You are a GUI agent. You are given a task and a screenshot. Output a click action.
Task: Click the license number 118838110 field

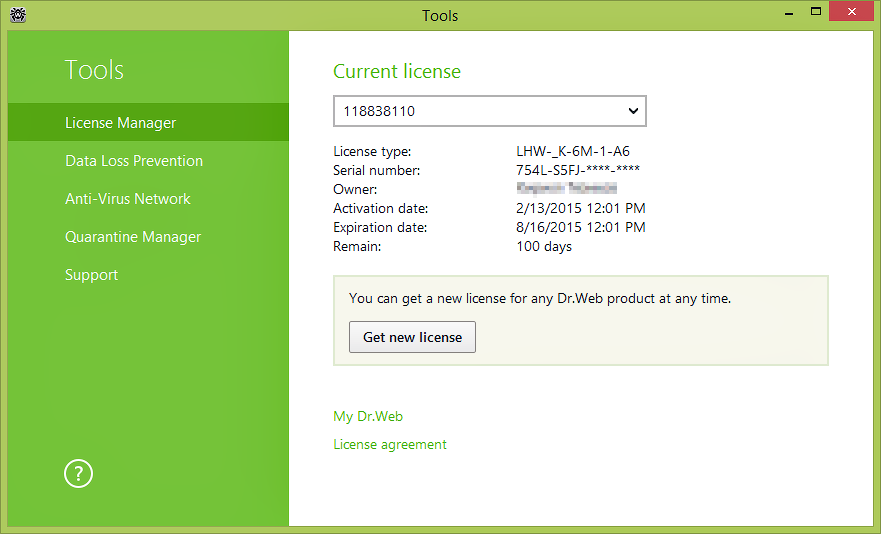pos(490,111)
